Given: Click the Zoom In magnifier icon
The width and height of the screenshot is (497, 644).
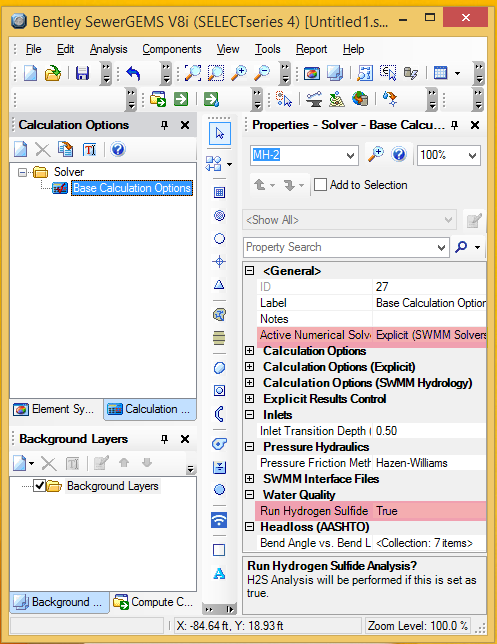Looking at the screenshot, I should 239,73.
